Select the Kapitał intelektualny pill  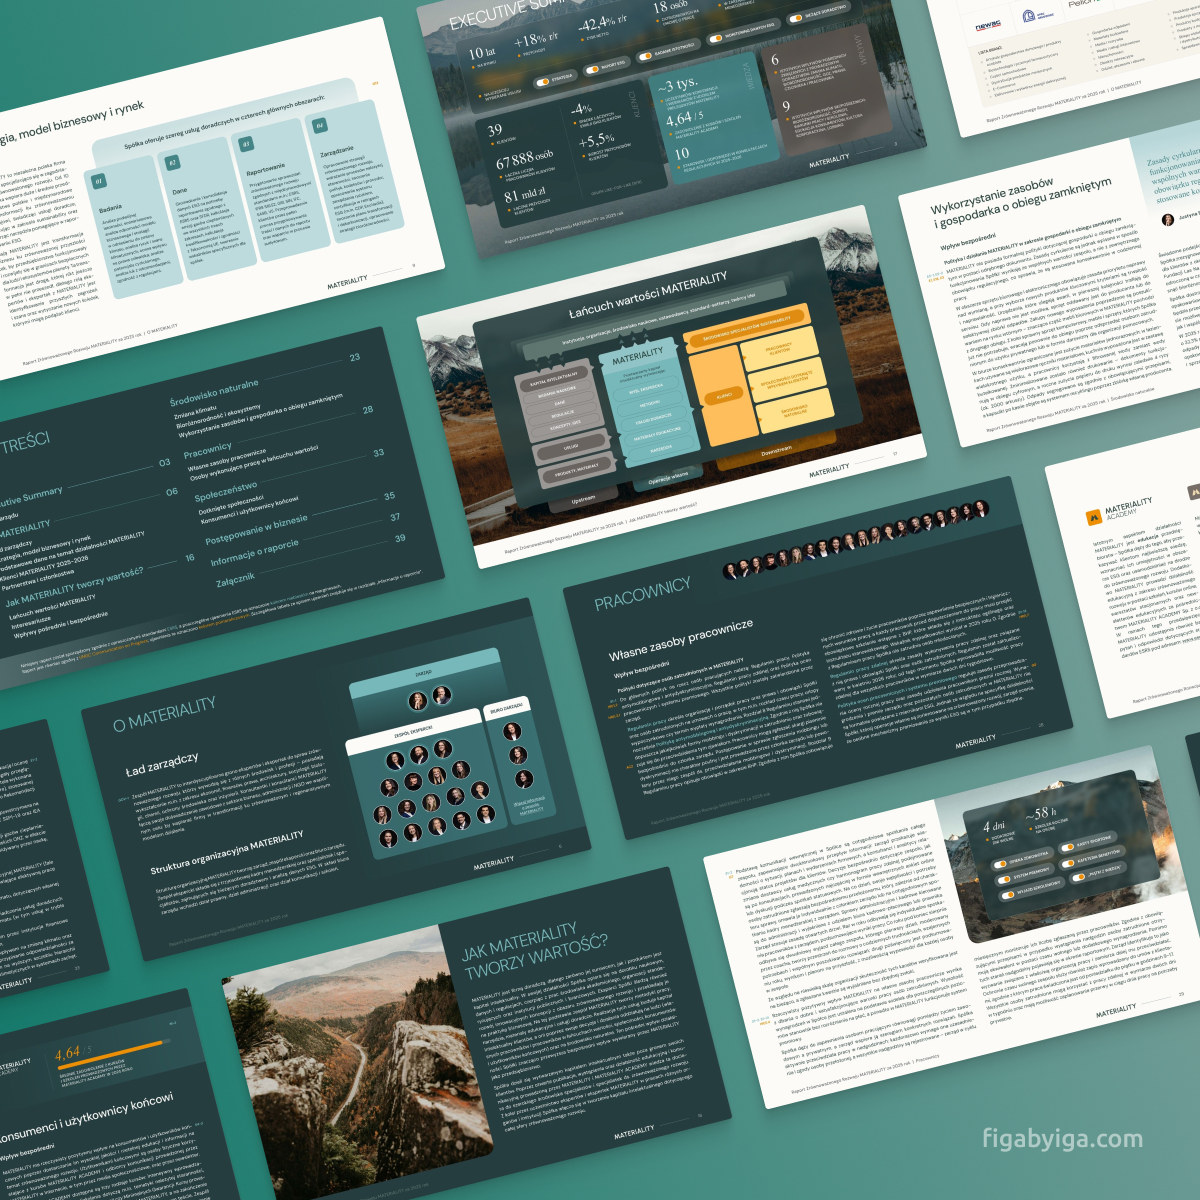tap(553, 380)
